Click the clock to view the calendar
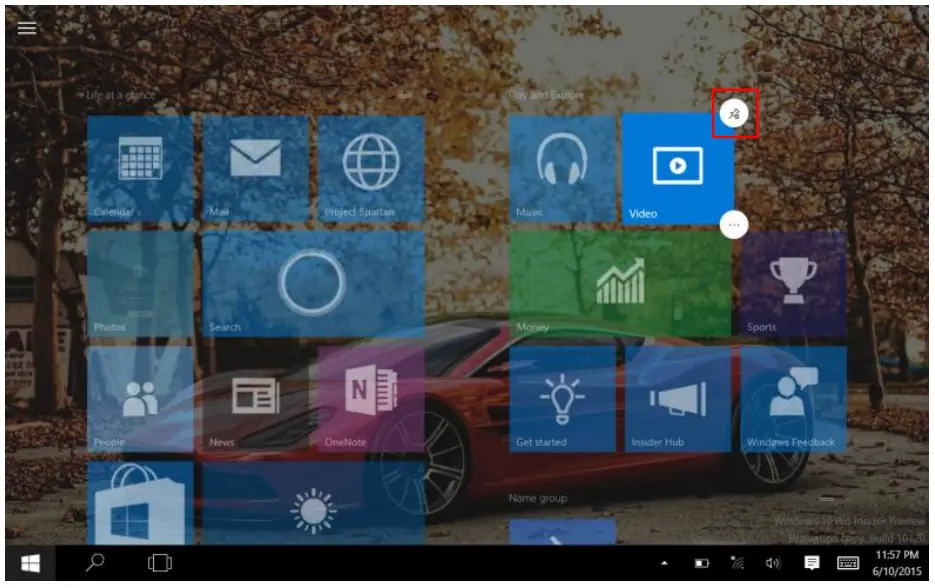935x588 pixels. point(888,563)
